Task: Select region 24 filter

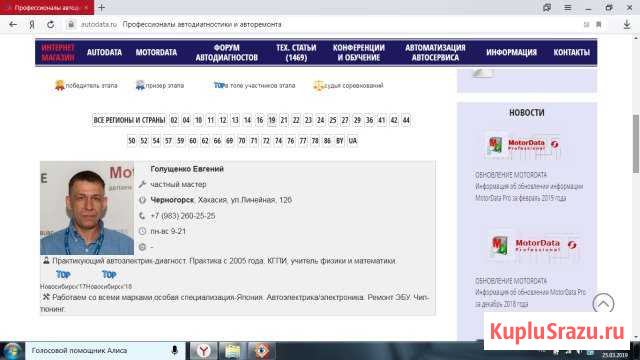Action: (320, 120)
